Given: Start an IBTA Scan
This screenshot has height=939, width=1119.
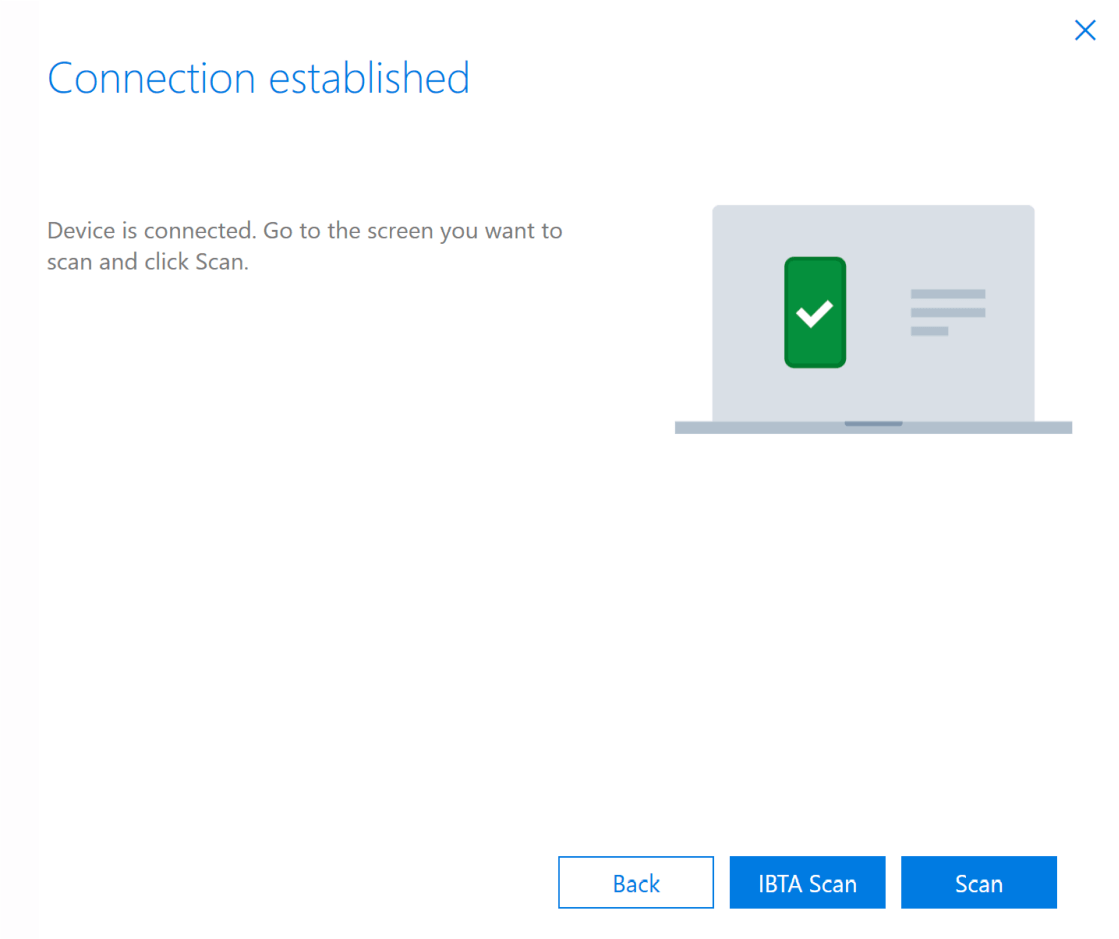Looking at the screenshot, I should [807, 883].
